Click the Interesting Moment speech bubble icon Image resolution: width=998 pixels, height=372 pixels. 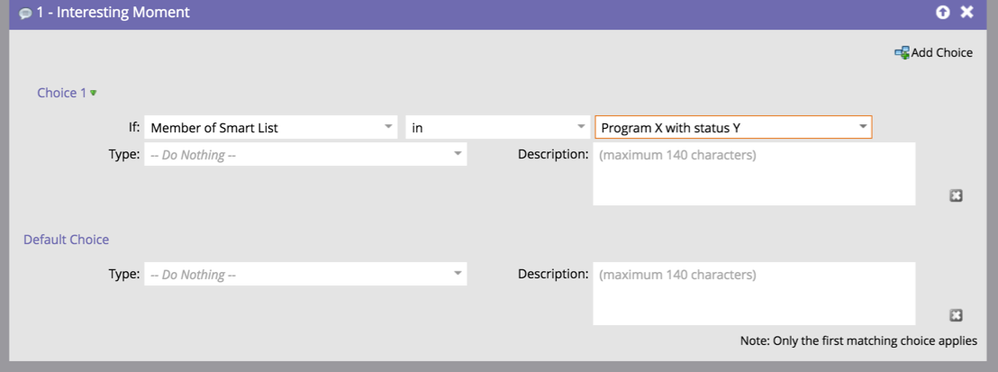(26, 13)
